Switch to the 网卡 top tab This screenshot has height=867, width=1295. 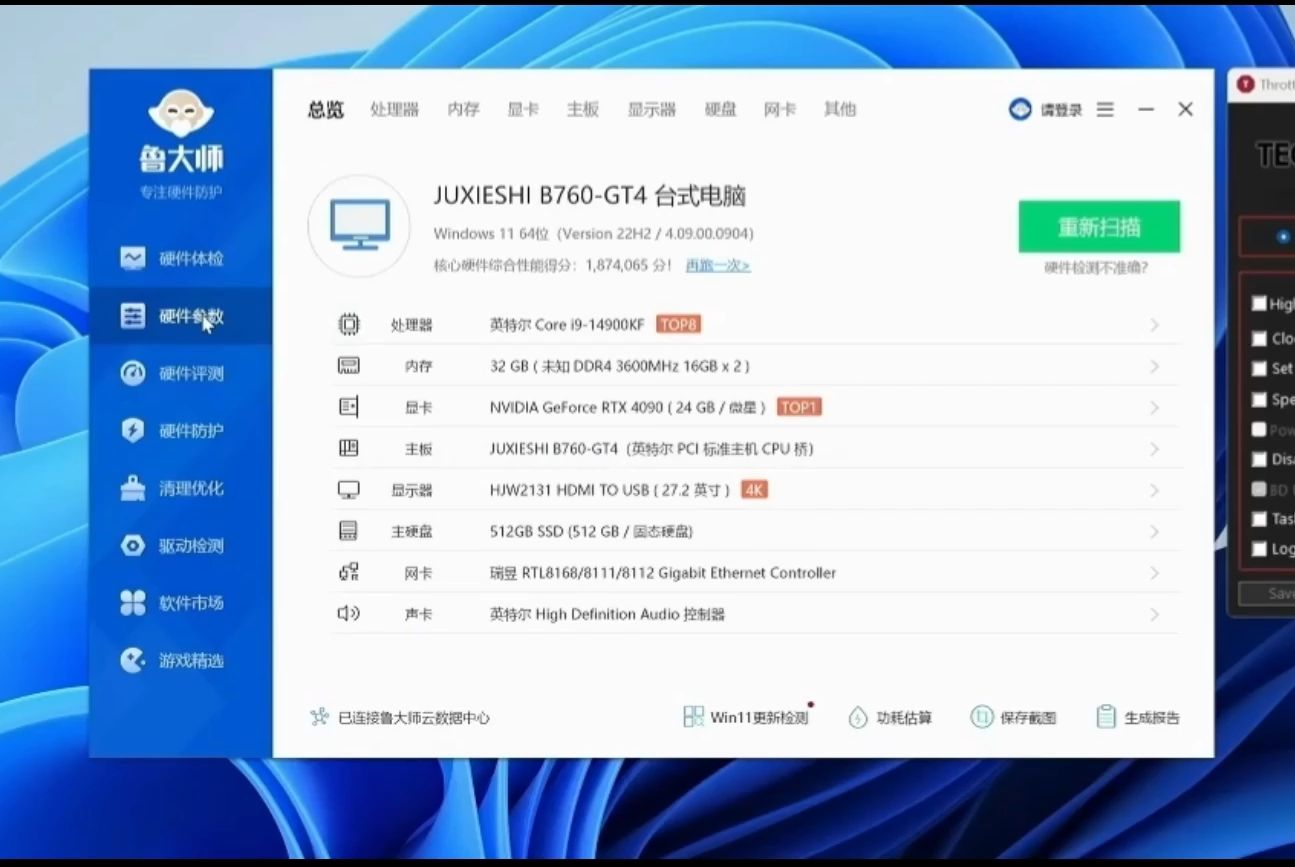pos(779,110)
